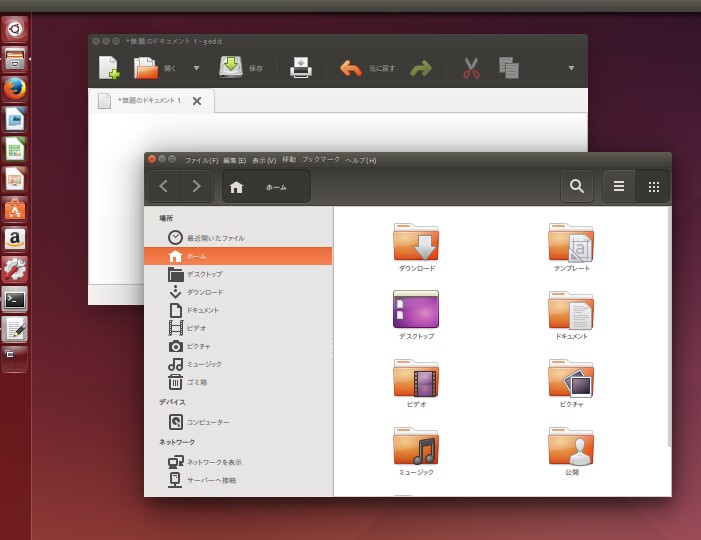The image size is (701, 540).
Task: Open Ubuntu Software Center from launcher
Action: tap(15, 209)
